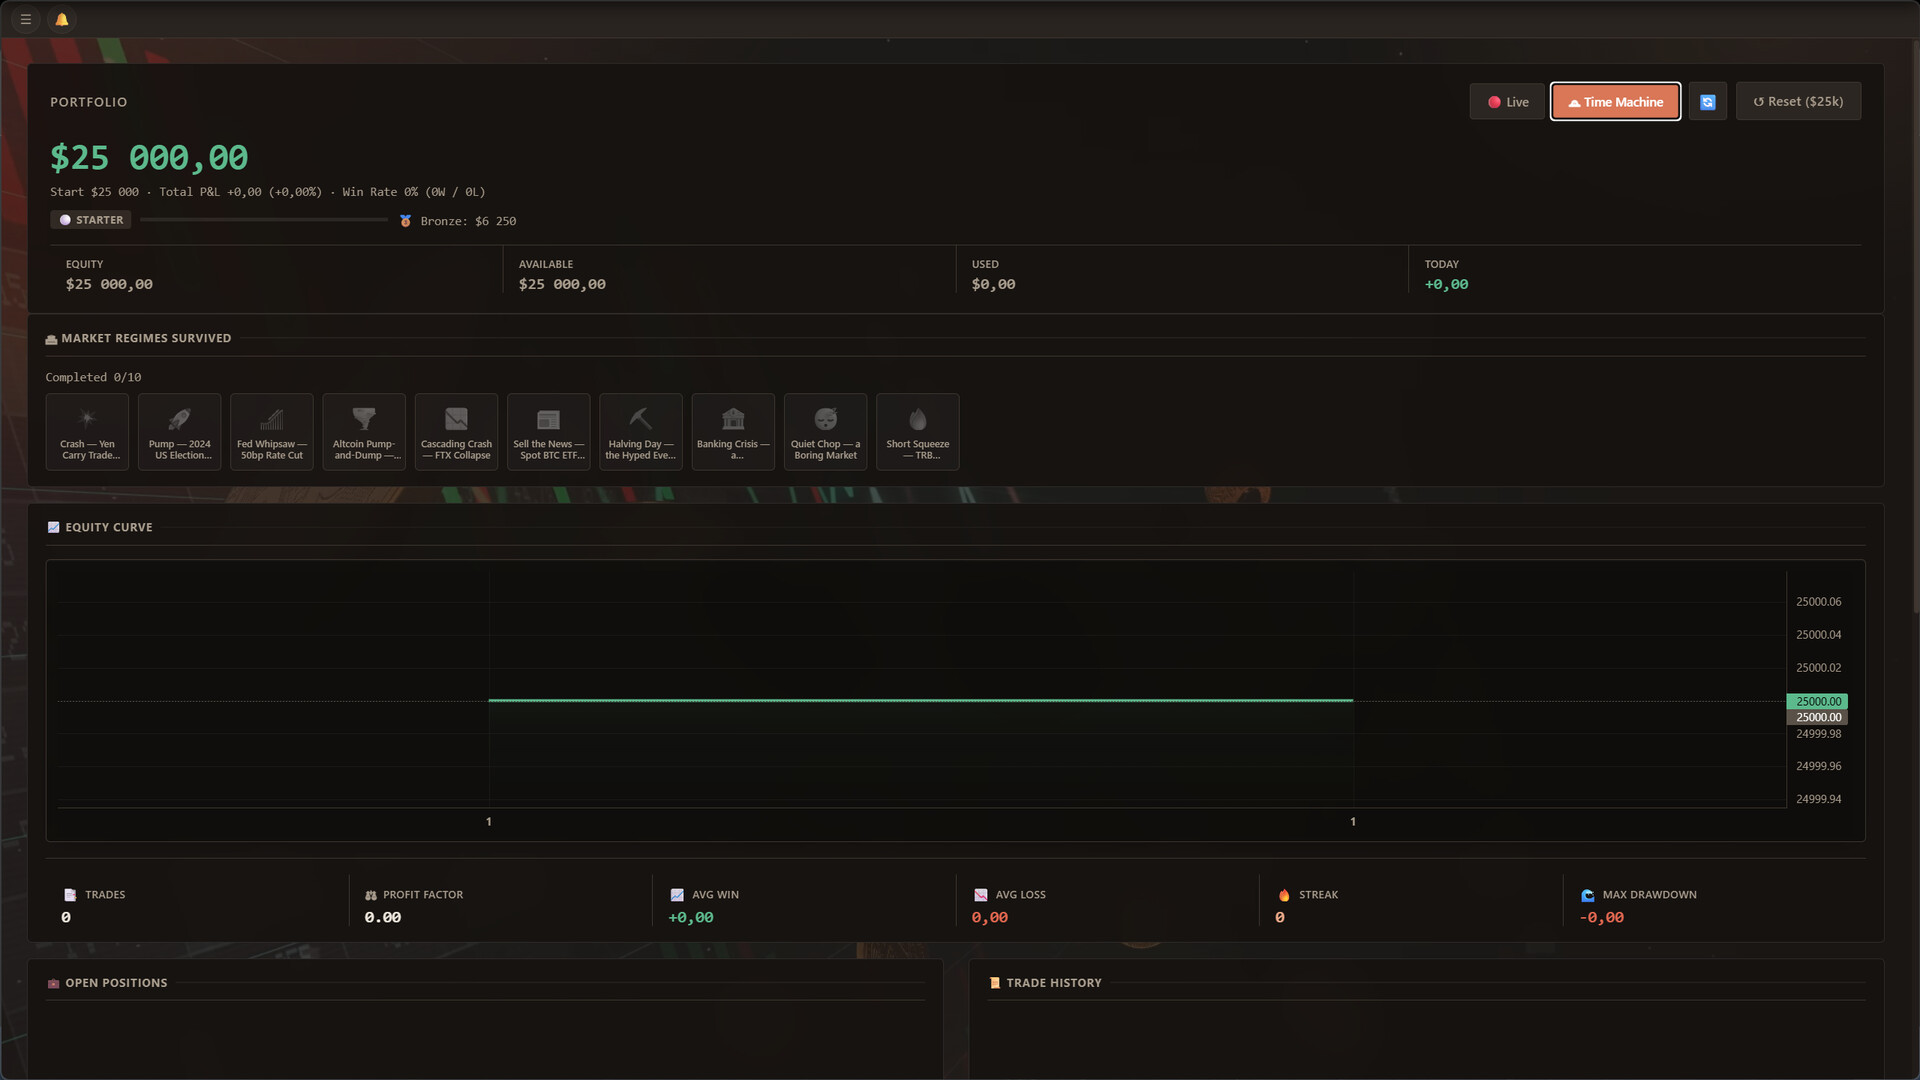Screen dimensions: 1920x1080
Task: Select the Crash Yen Carry Trade regime badge
Action: coord(87,432)
